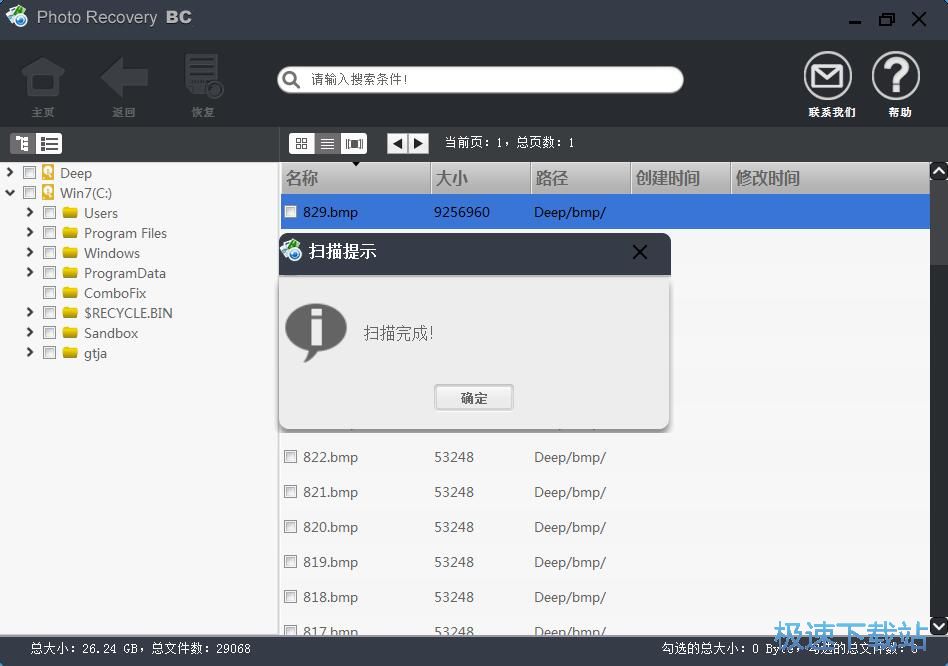Select the 819.bmp file name
Screen dimensions: 948x666
click(x=330, y=562)
